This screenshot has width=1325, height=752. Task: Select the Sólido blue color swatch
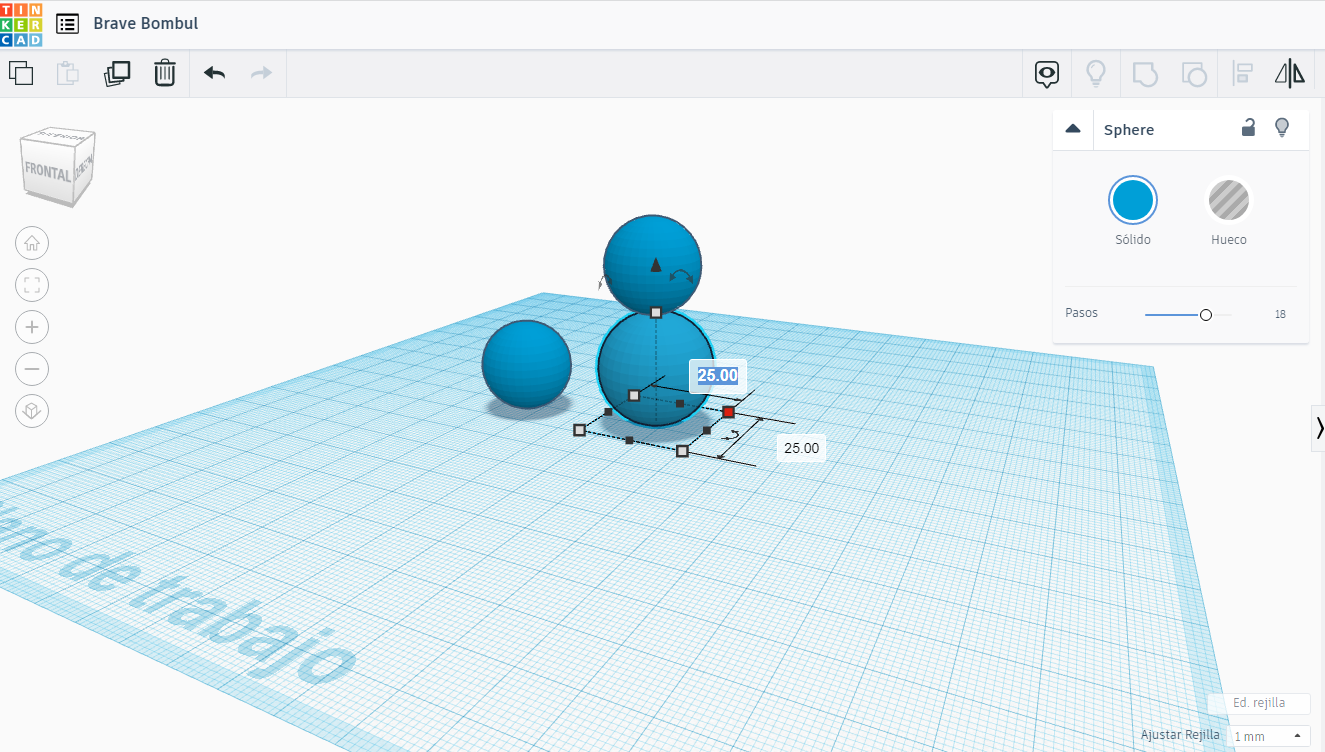pyautogui.click(x=1133, y=200)
